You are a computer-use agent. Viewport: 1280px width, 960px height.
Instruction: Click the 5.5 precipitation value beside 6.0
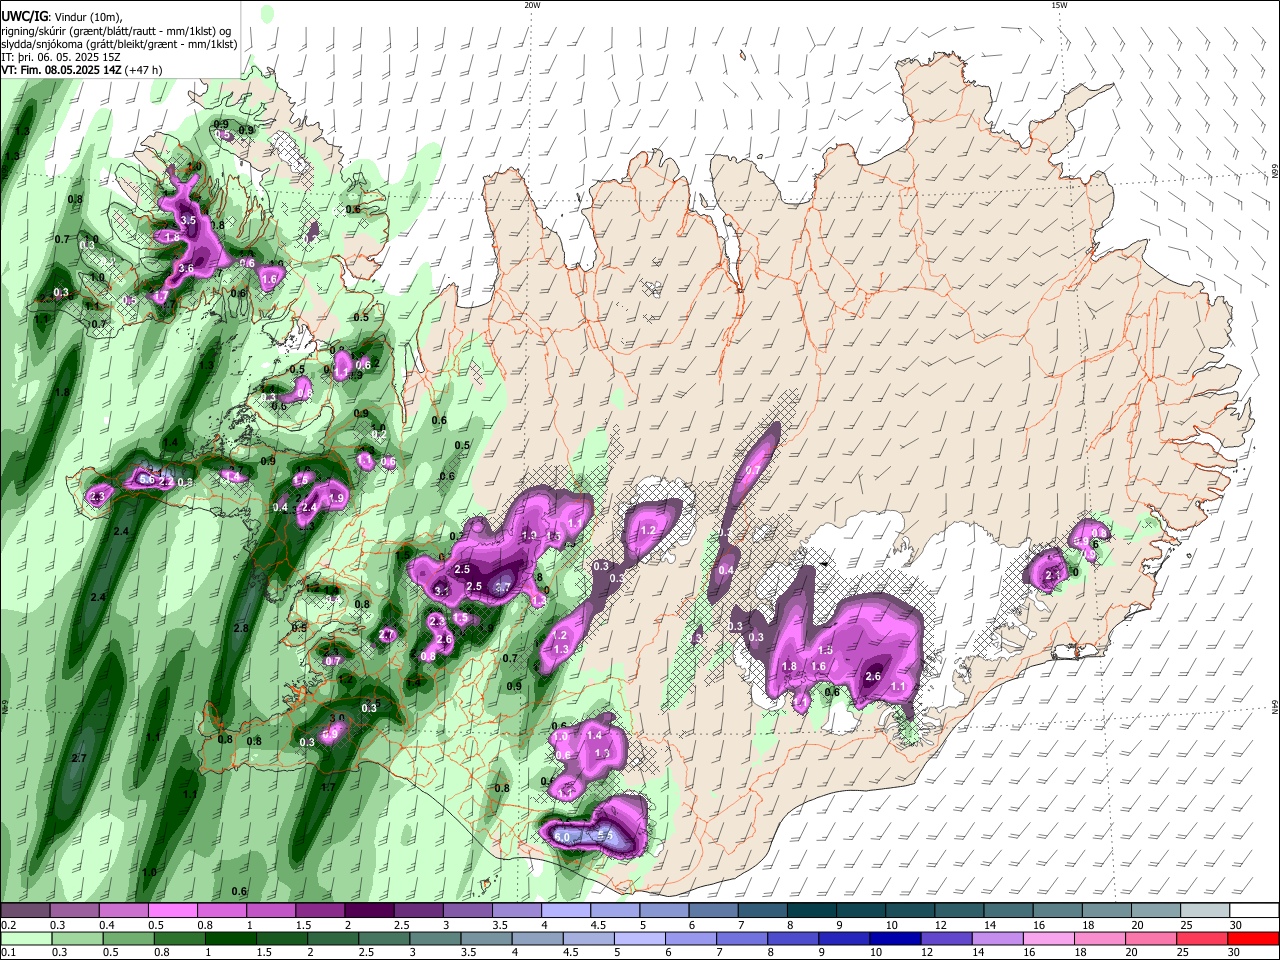pos(604,835)
